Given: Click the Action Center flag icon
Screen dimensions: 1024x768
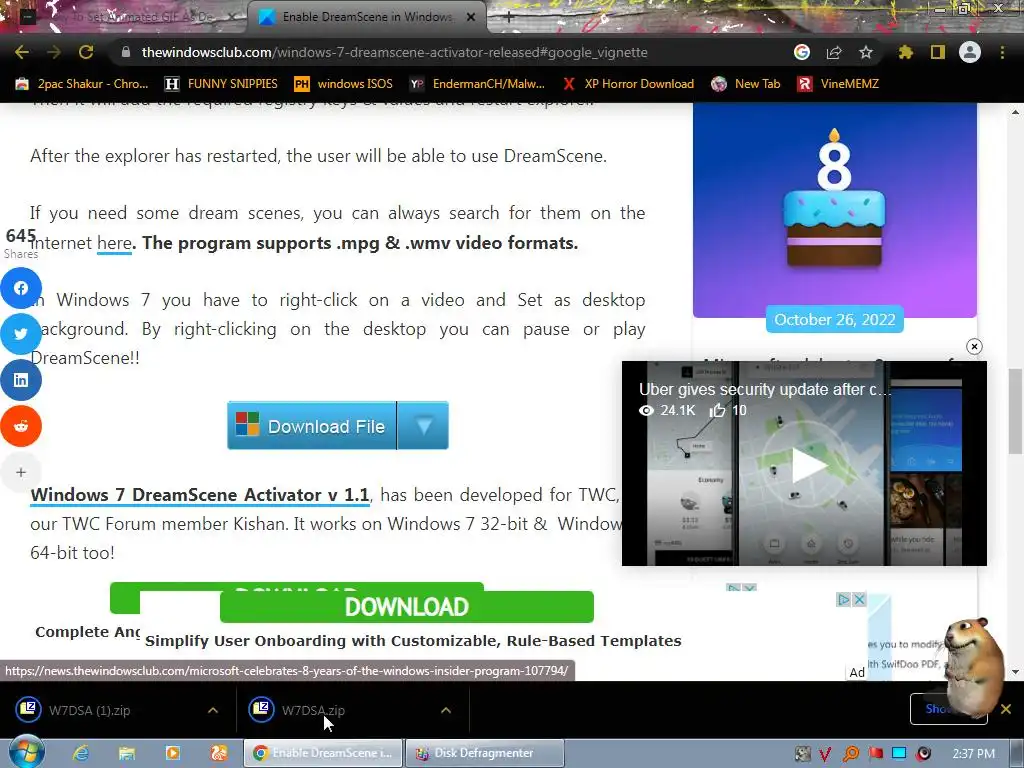Looking at the screenshot, I should pos(875,754).
